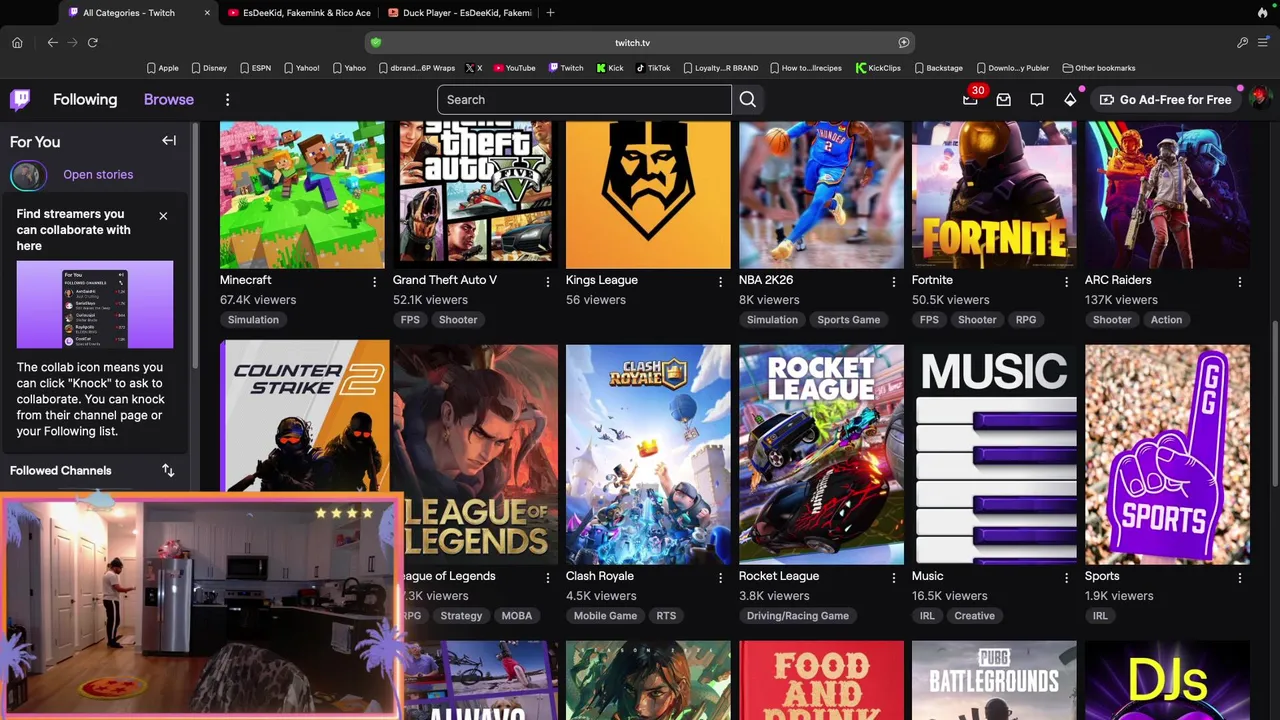Viewport: 1280px width, 720px height.
Task: Switch to the Duck Player tab
Action: coord(459,13)
